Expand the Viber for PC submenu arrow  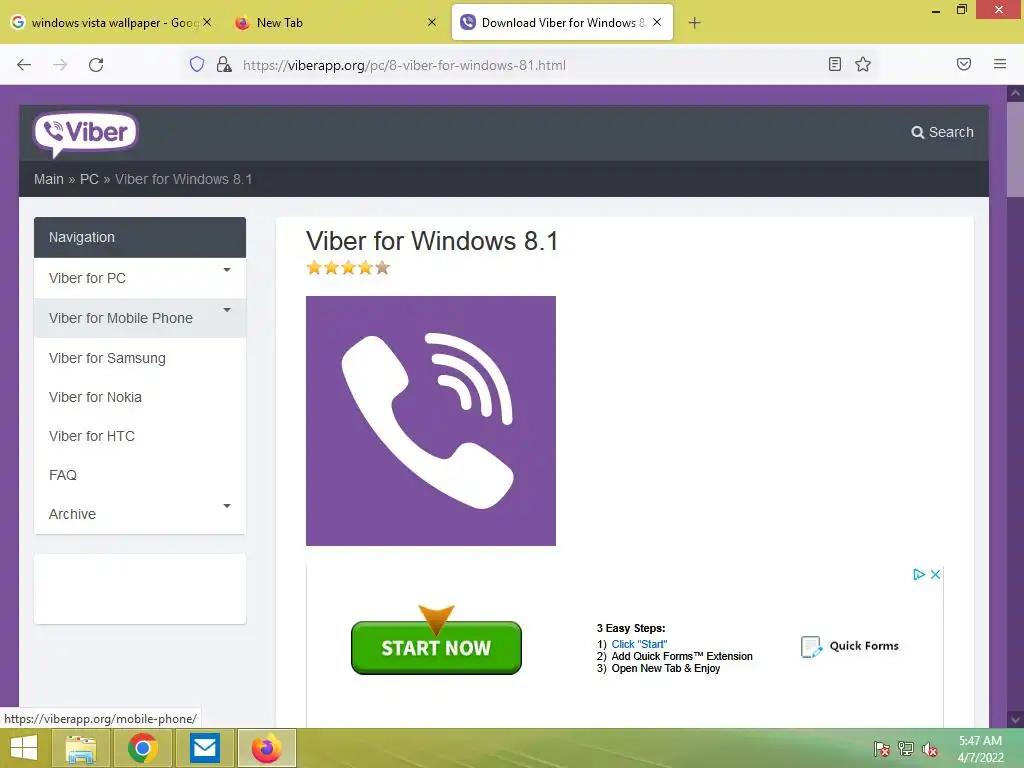pyautogui.click(x=227, y=270)
